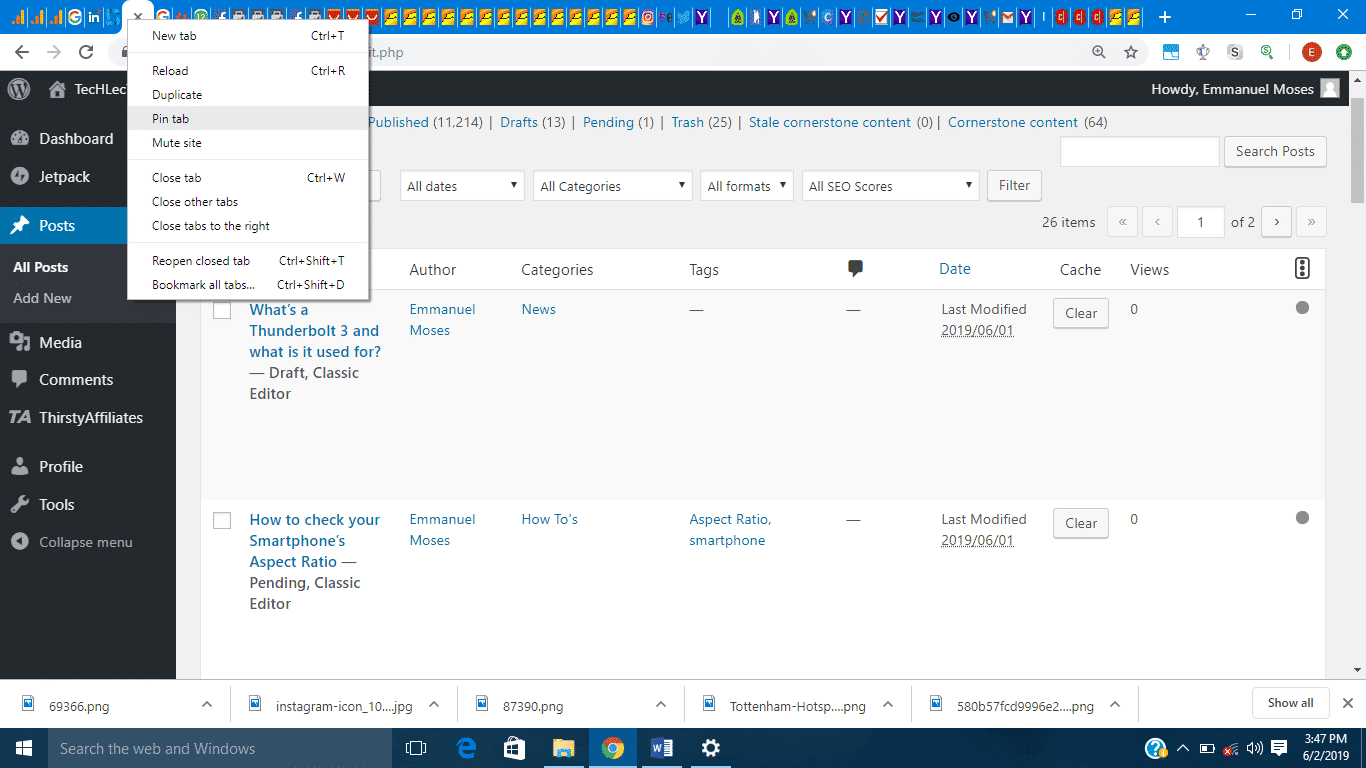Click the WordPress logo in the admin bar
Viewport: 1366px width, 768px height.
[19, 89]
